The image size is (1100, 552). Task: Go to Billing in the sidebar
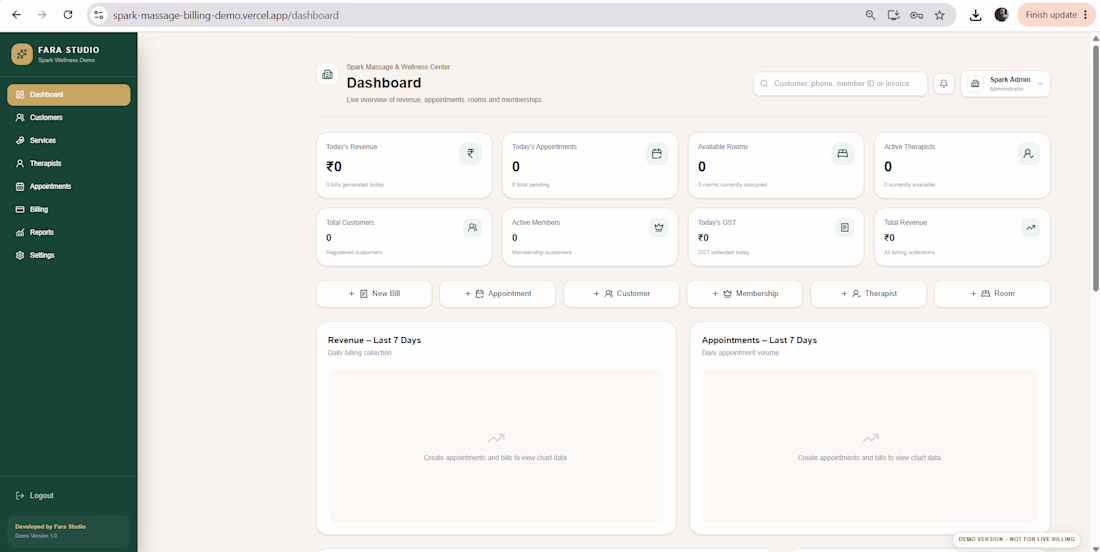point(69,209)
